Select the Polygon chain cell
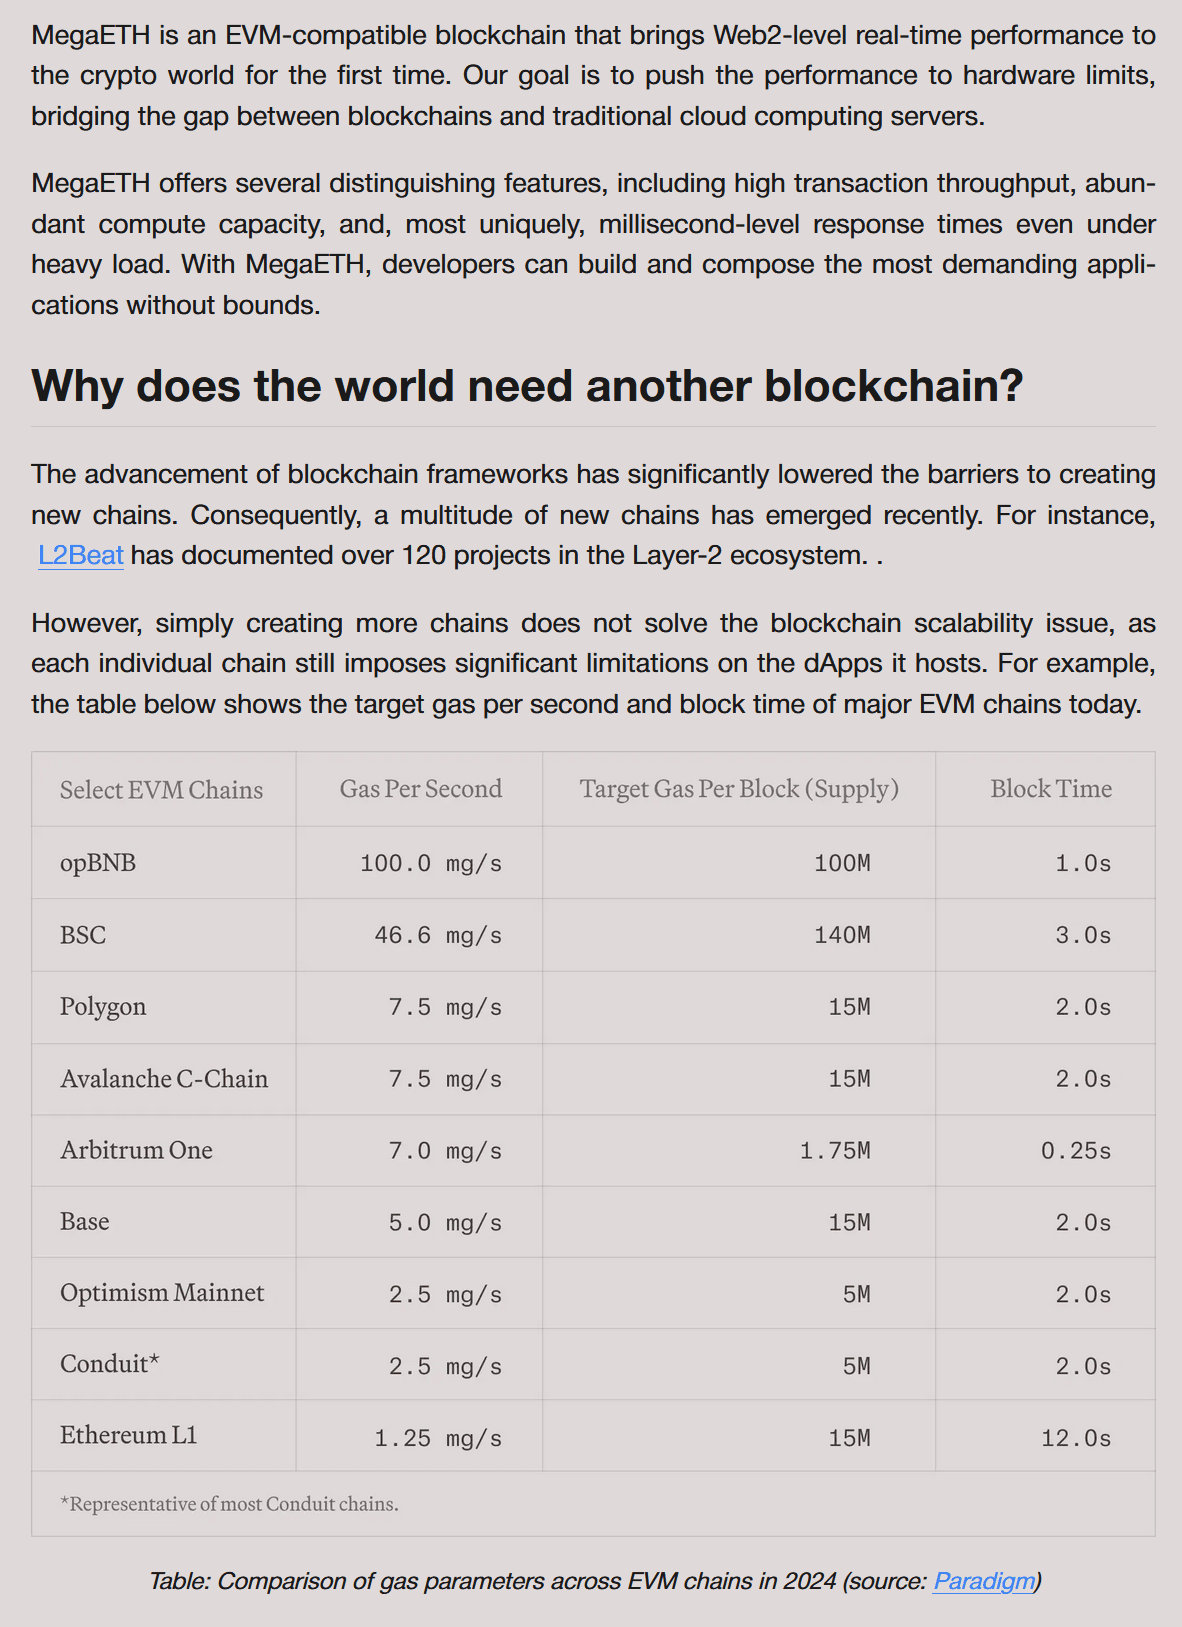The image size is (1182, 1627). point(103,1006)
